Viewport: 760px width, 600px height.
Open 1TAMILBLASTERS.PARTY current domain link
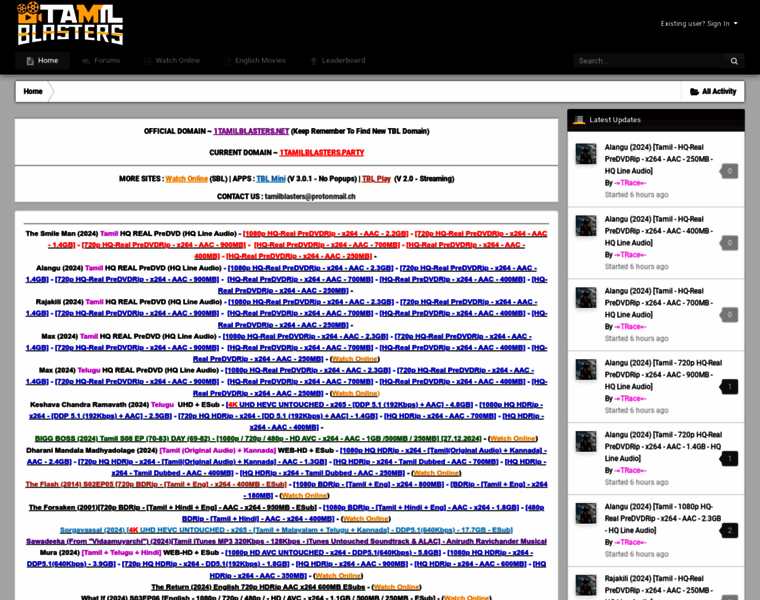point(322,153)
